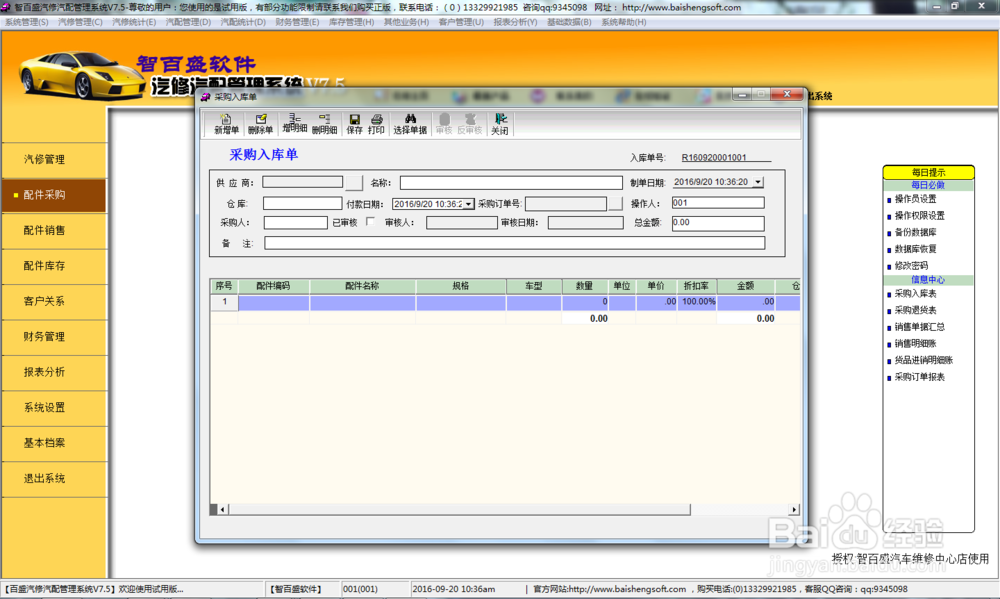Screen dimensions: 1000x599
Task: Open the 汽配管理(D) menu
Action: point(188,22)
